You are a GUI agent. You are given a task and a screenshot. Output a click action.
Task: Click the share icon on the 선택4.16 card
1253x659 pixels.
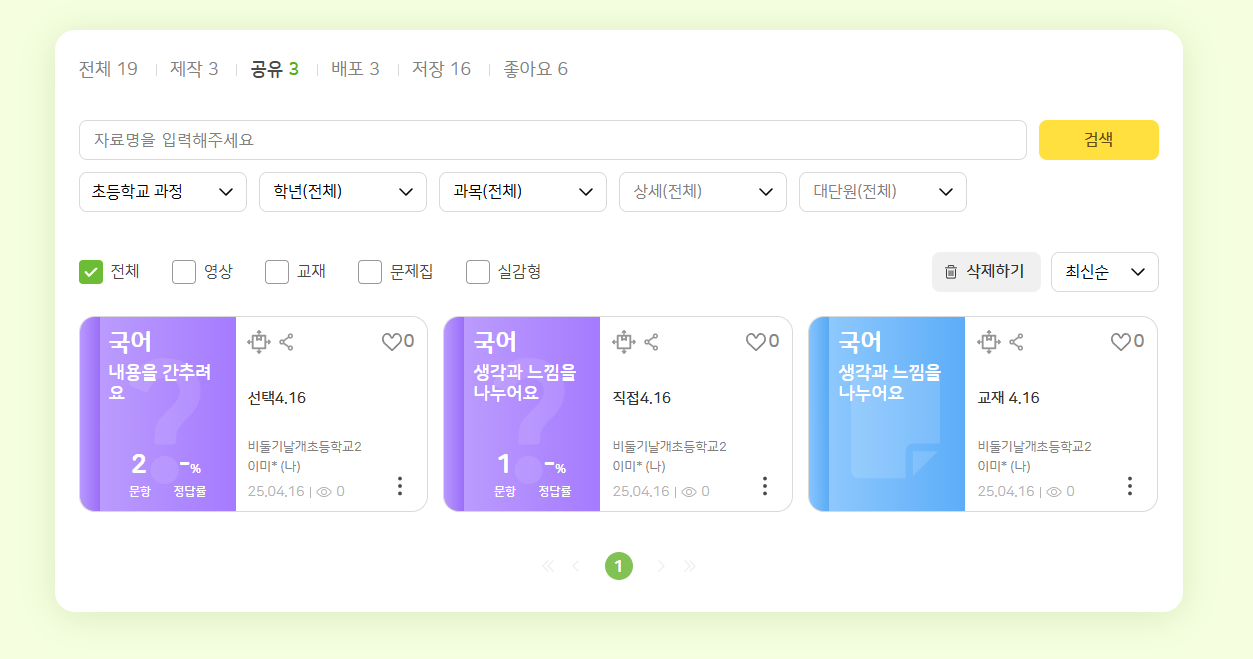point(286,342)
